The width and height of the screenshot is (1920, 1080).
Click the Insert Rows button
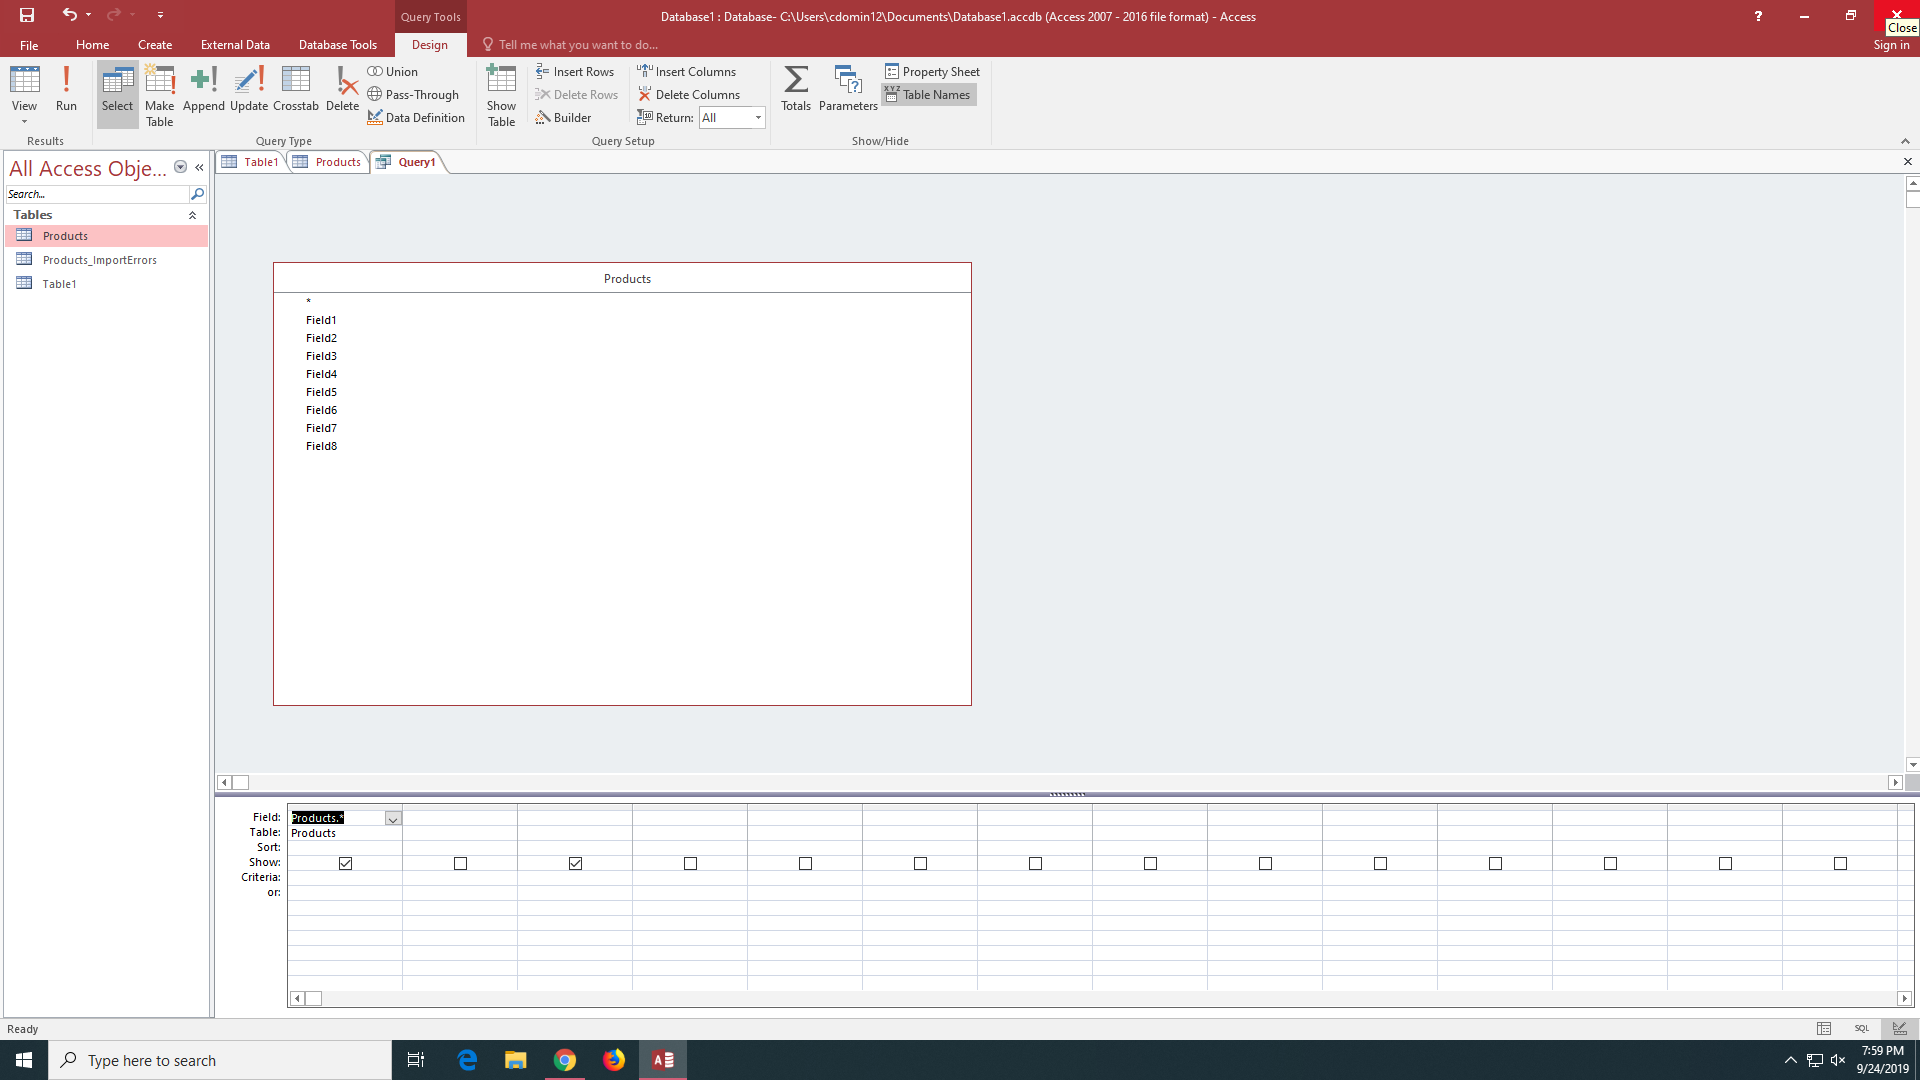click(575, 71)
